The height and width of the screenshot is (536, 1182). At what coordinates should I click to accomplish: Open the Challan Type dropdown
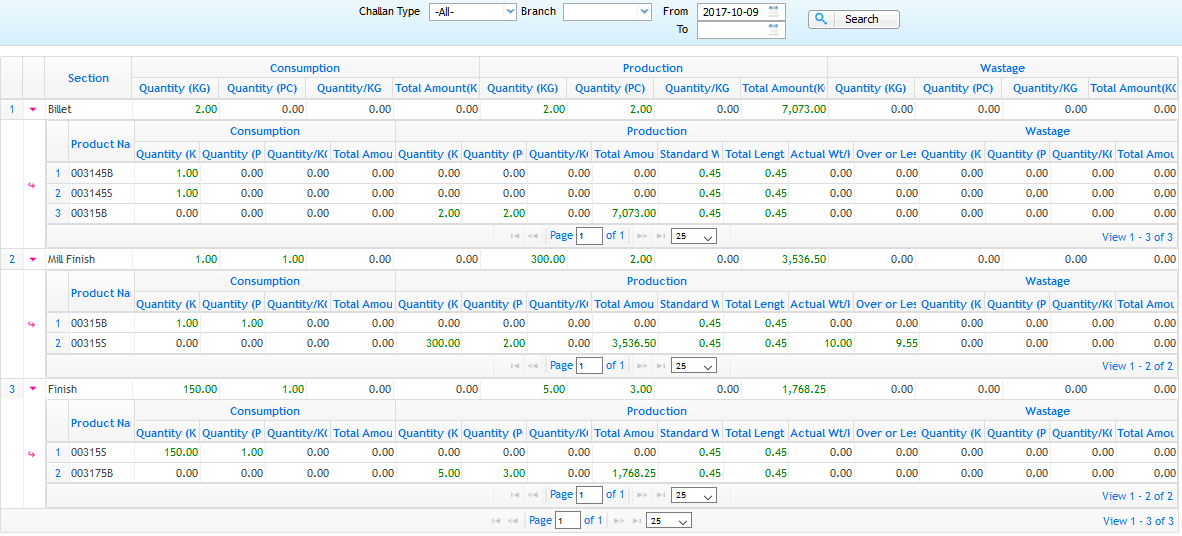tap(472, 12)
